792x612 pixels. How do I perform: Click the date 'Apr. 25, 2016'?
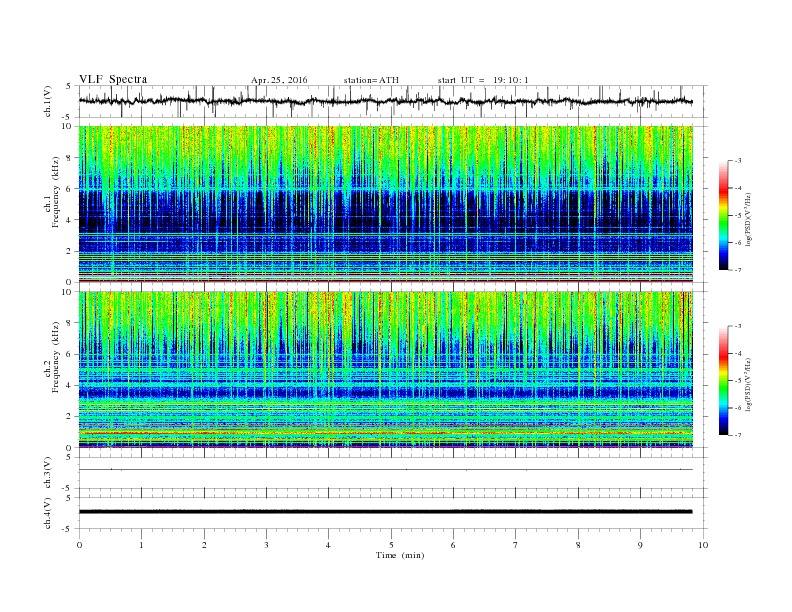[279, 80]
